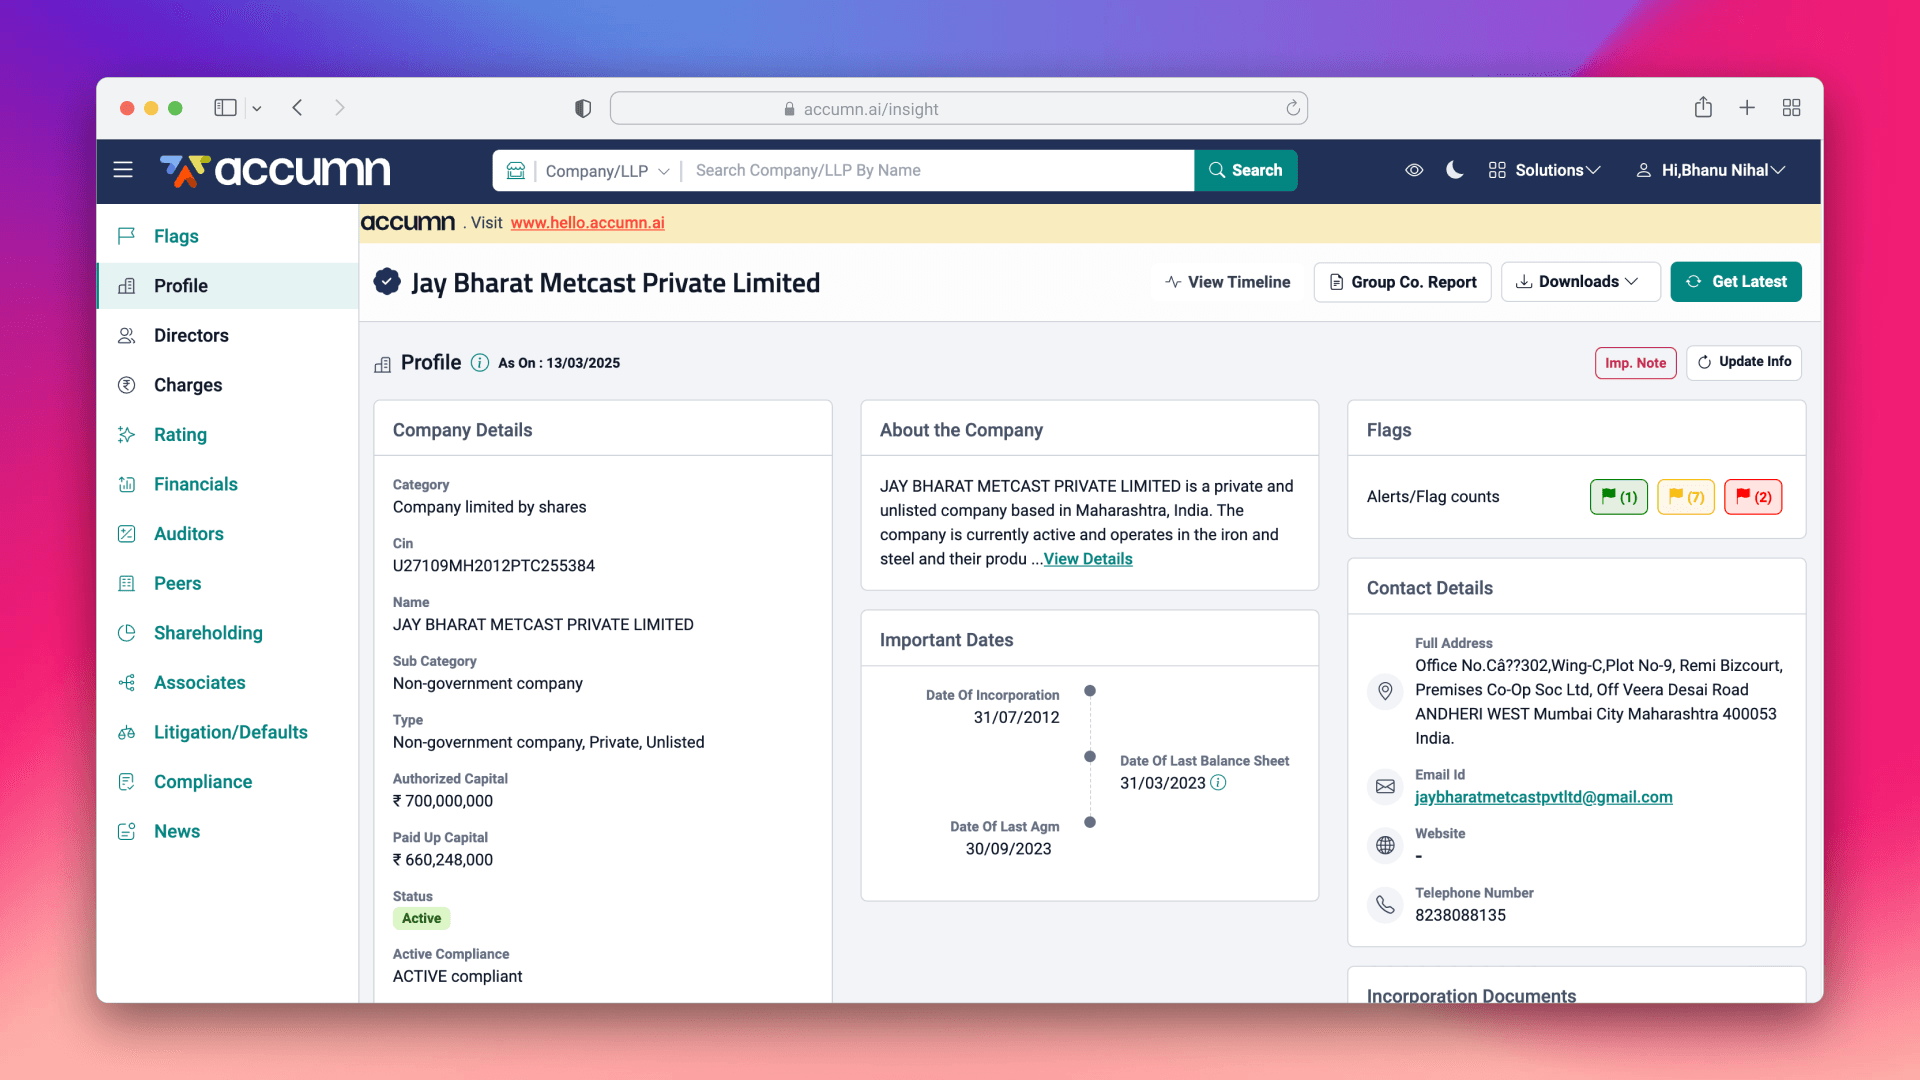This screenshot has width=1920, height=1080.
Task: Click the company building icon in search bar
Action: coord(516,171)
